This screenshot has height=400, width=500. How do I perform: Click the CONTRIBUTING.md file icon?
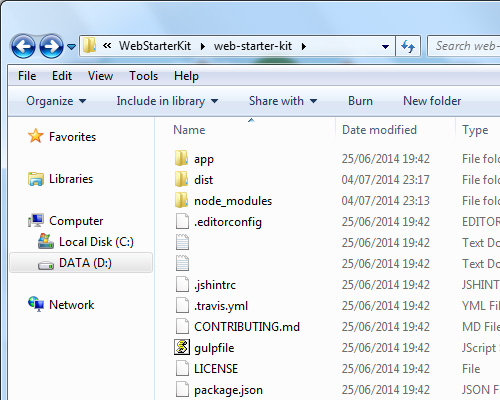[182, 326]
